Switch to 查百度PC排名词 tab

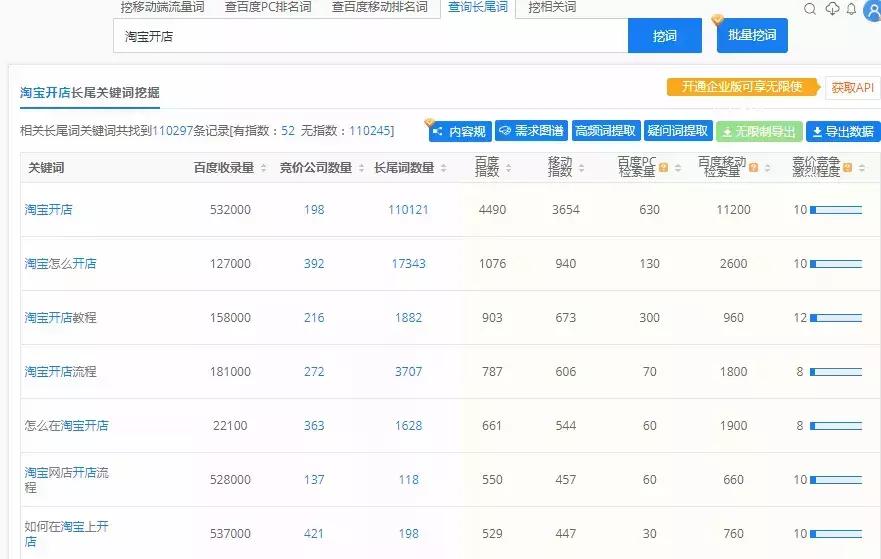pyautogui.click(x=268, y=7)
